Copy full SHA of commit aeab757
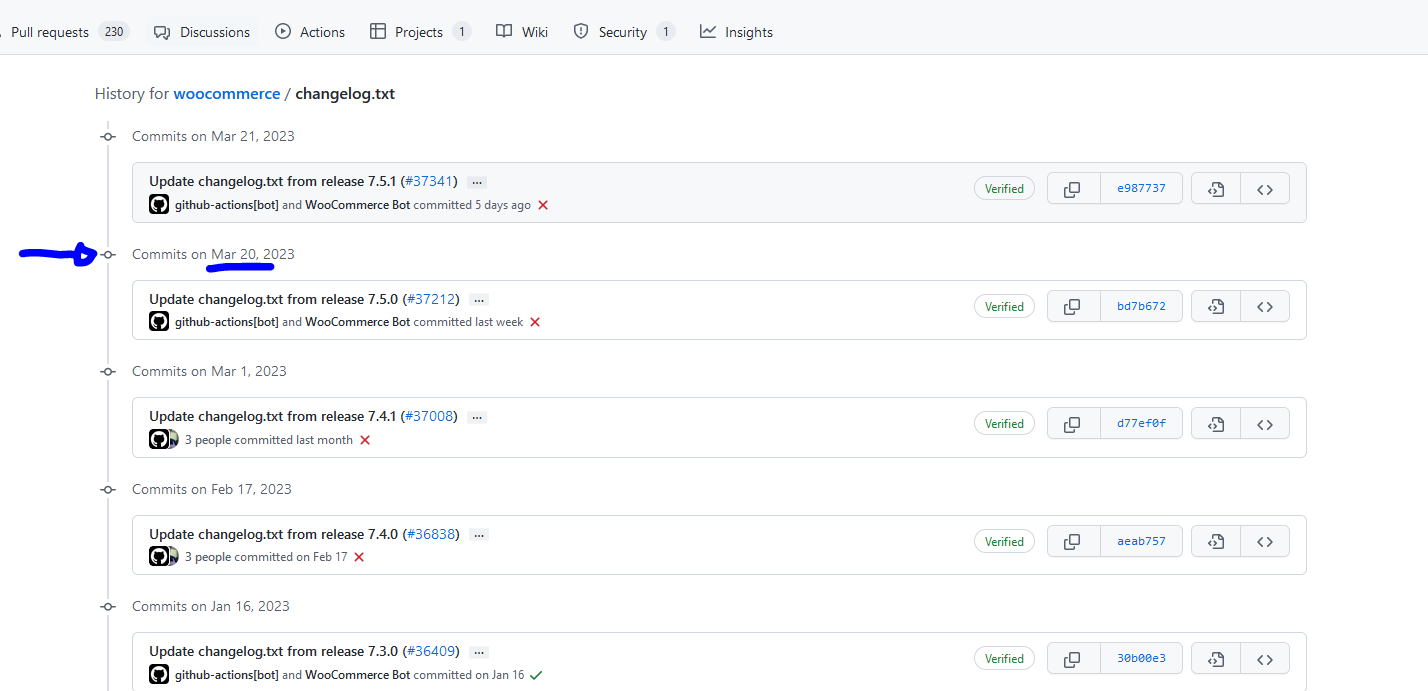This screenshot has height=691, width=1428. [x=1073, y=541]
